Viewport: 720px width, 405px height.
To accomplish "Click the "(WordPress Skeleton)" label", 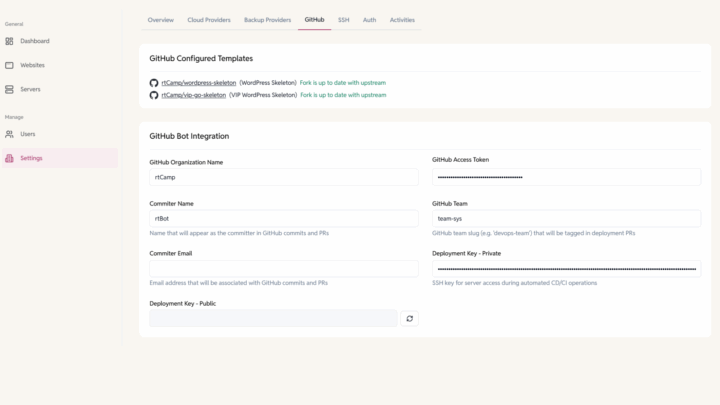I will (x=268, y=83).
